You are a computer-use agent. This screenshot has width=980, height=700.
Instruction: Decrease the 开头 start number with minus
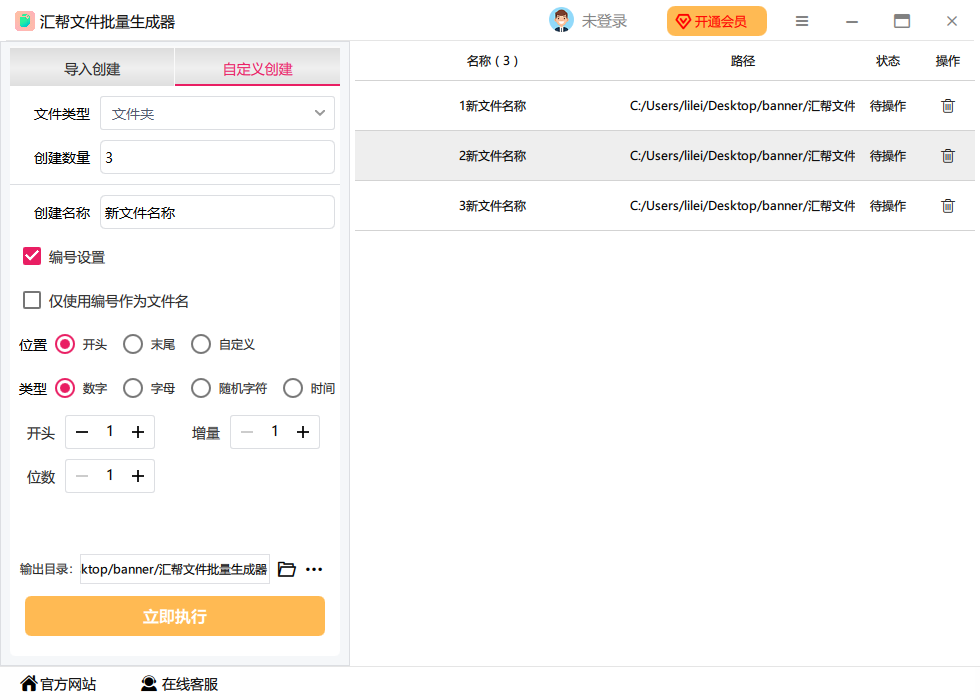(82, 432)
